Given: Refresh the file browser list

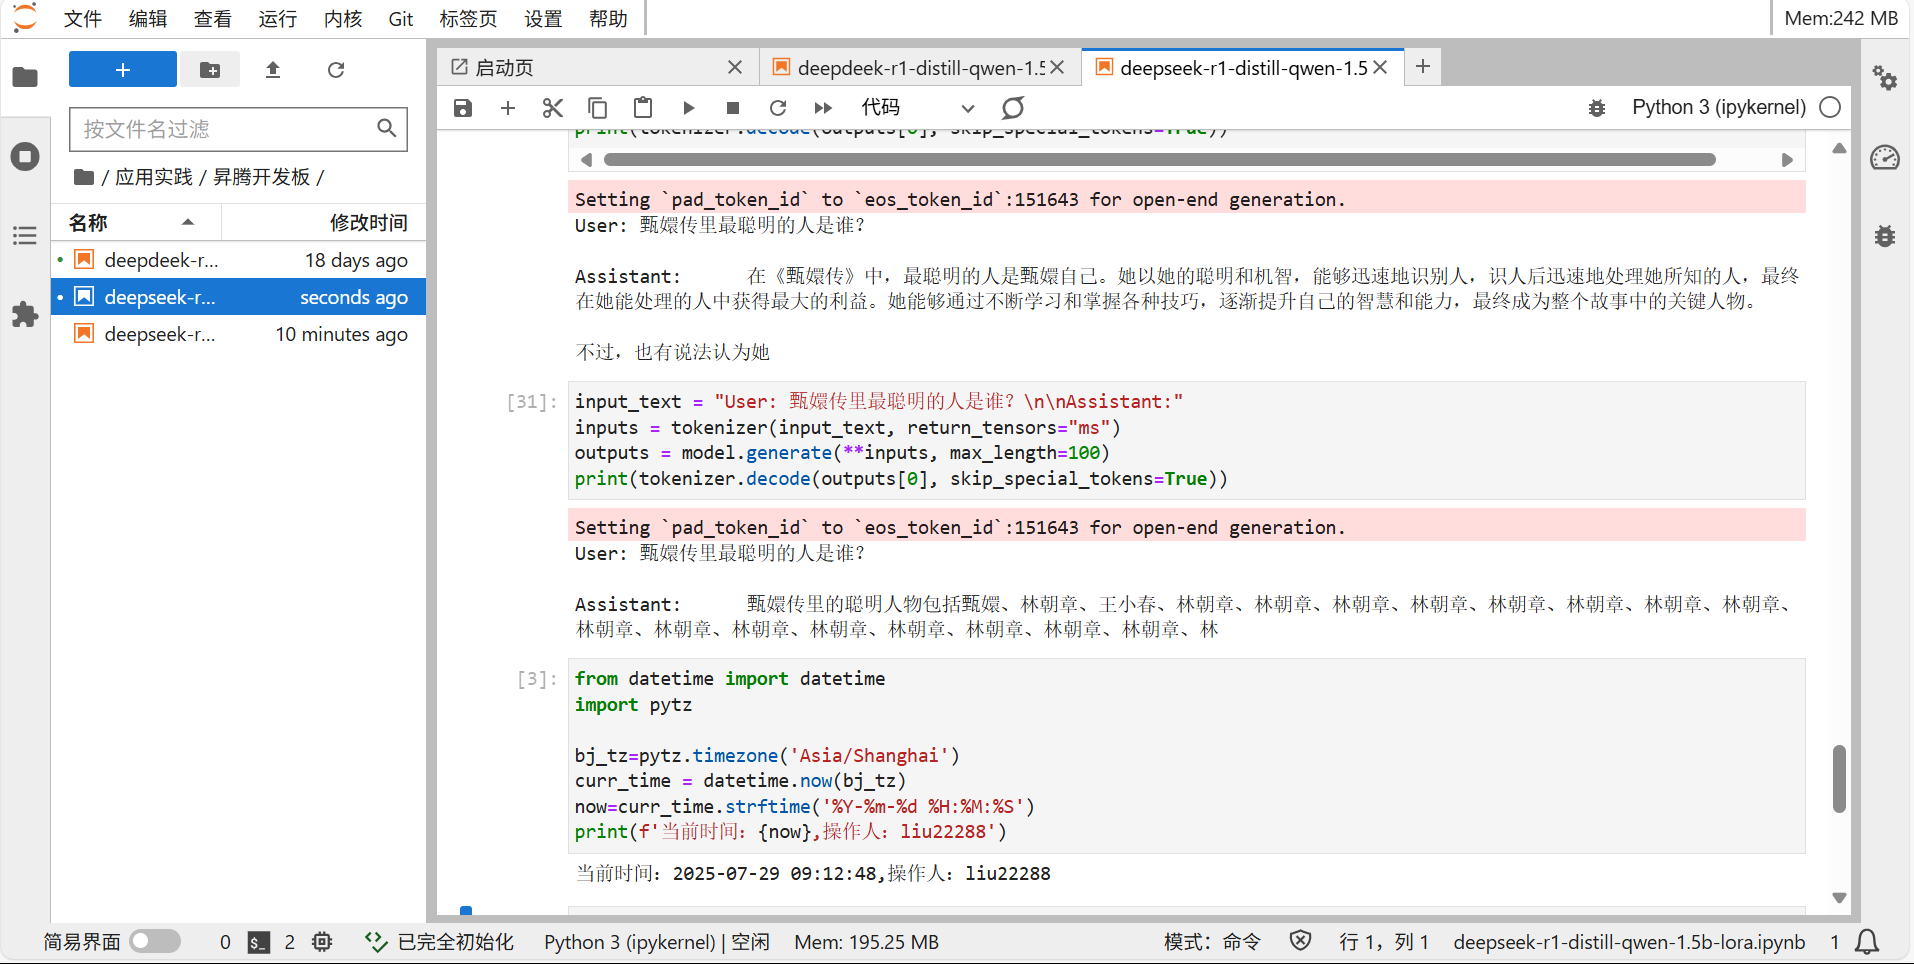Looking at the screenshot, I should point(336,70).
